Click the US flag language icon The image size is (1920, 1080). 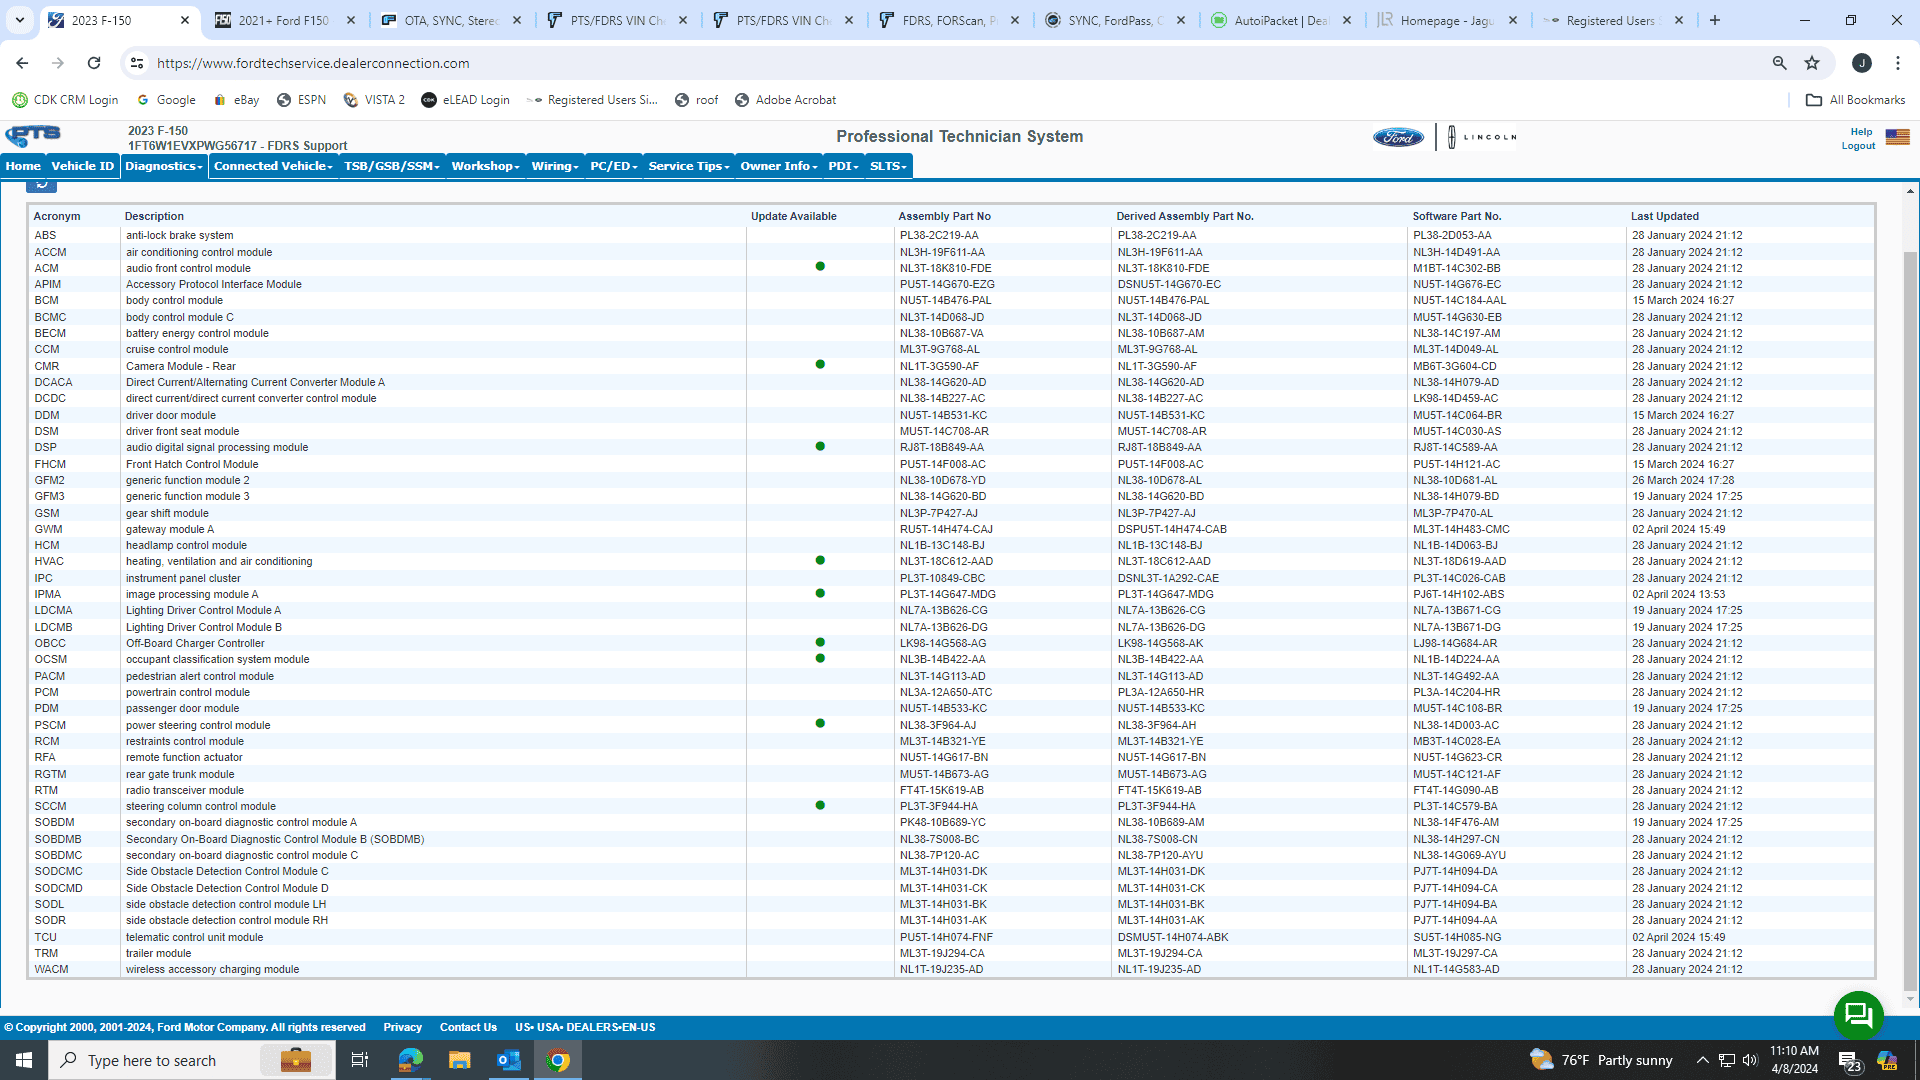(1897, 137)
